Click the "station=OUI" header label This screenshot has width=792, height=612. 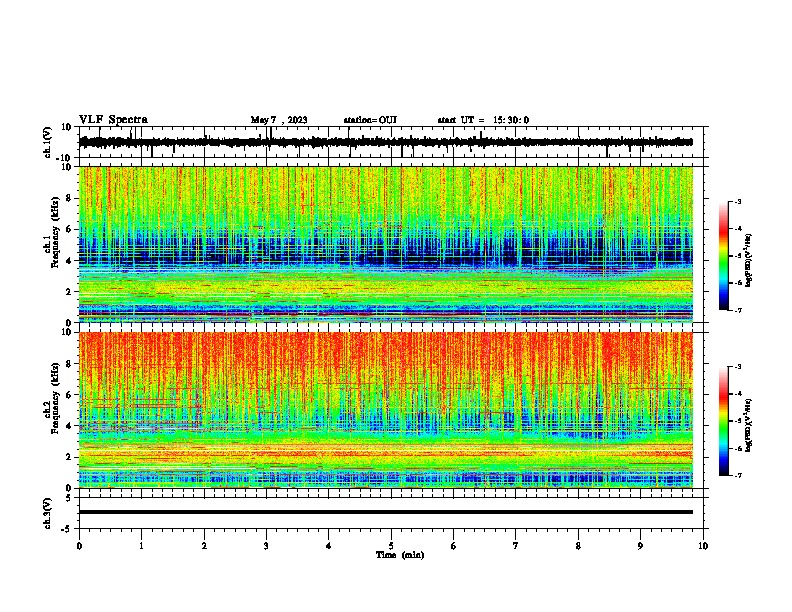tap(370, 120)
